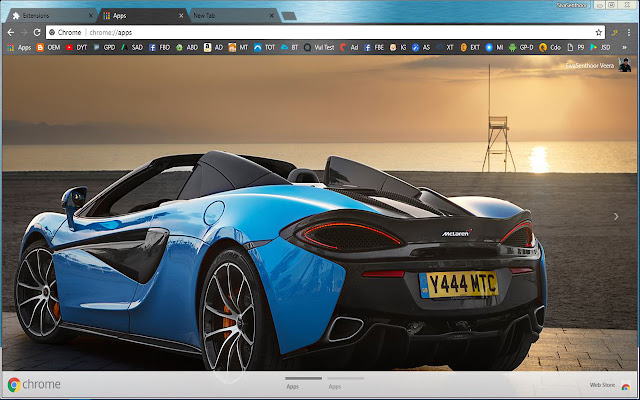
Task: View site info via Chrome security chip
Action: pos(65,32)
